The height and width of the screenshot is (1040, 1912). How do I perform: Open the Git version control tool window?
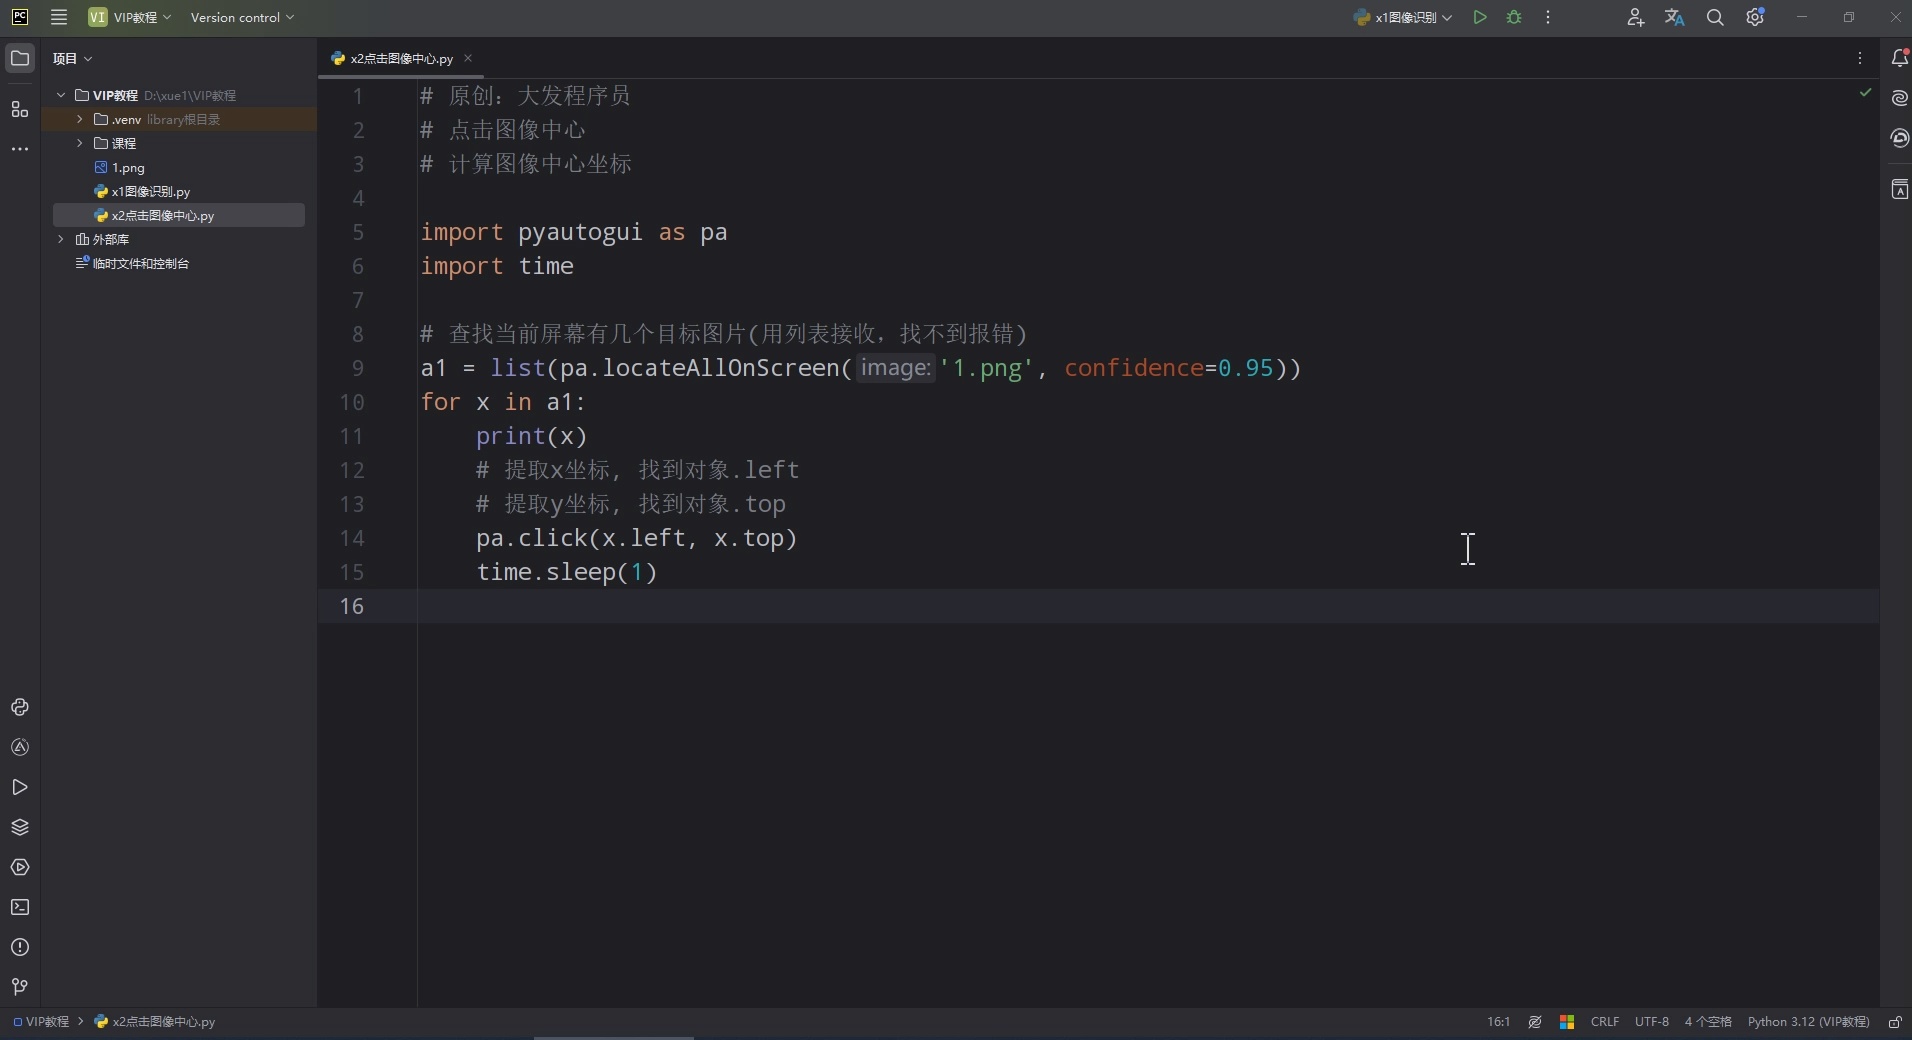pos(20,987)
